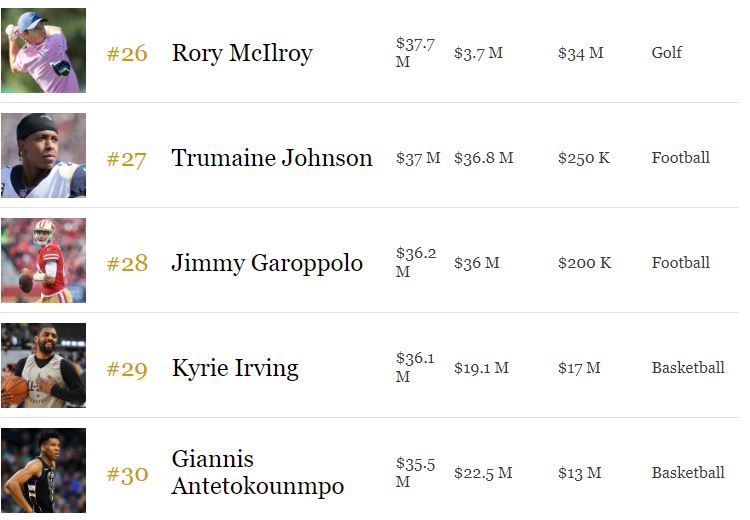Click the $250 K endorsements value
750x520 pixels.
(584, 158)
